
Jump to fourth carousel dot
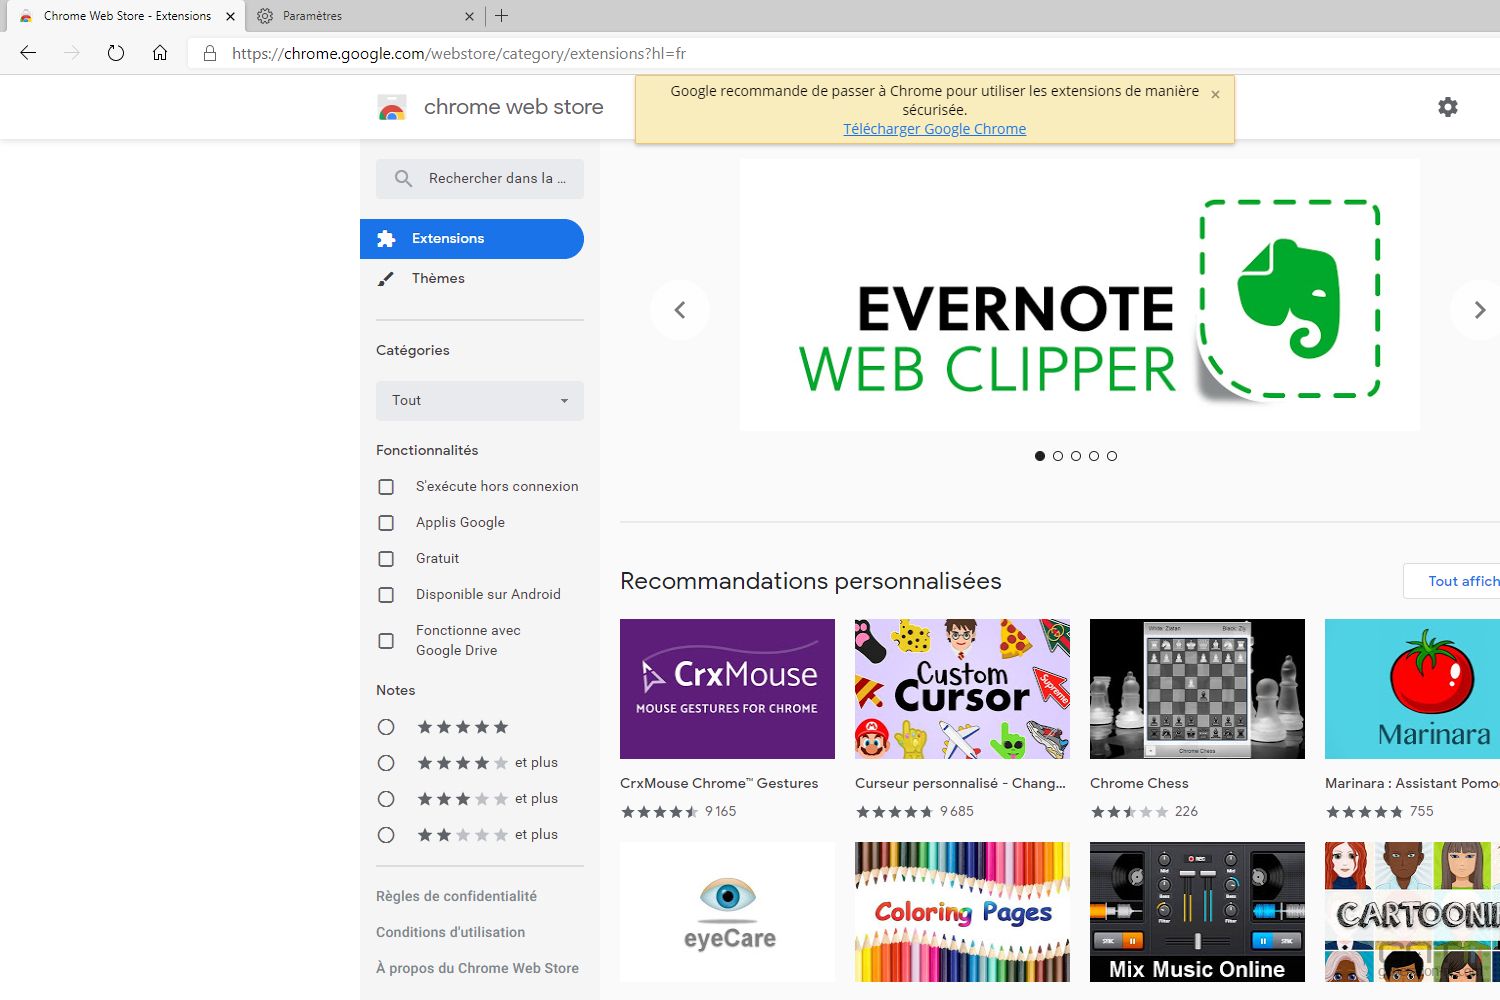1094,456
